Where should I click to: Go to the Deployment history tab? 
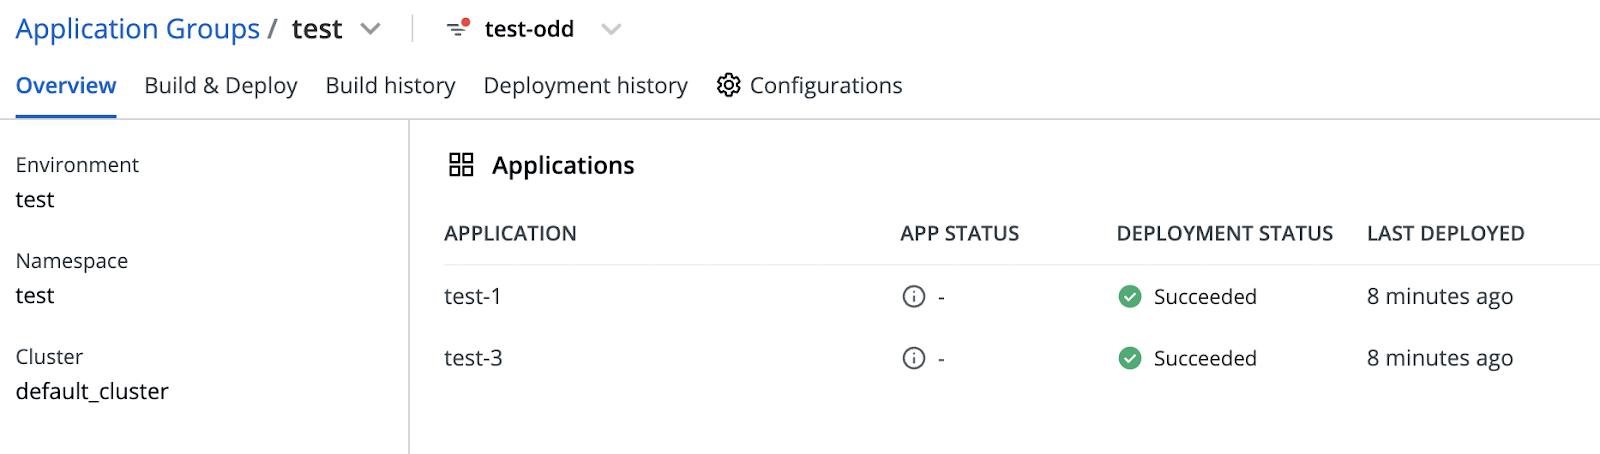[585, 86]
